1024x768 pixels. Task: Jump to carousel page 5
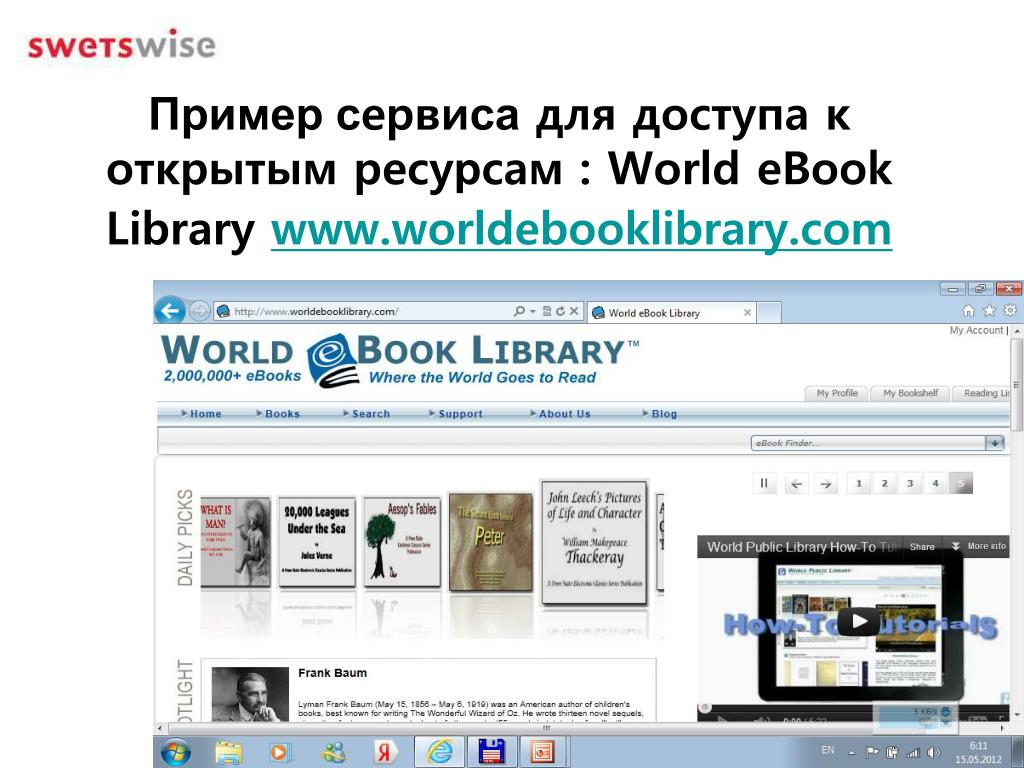pyautogui.click(x=961, y=483)
